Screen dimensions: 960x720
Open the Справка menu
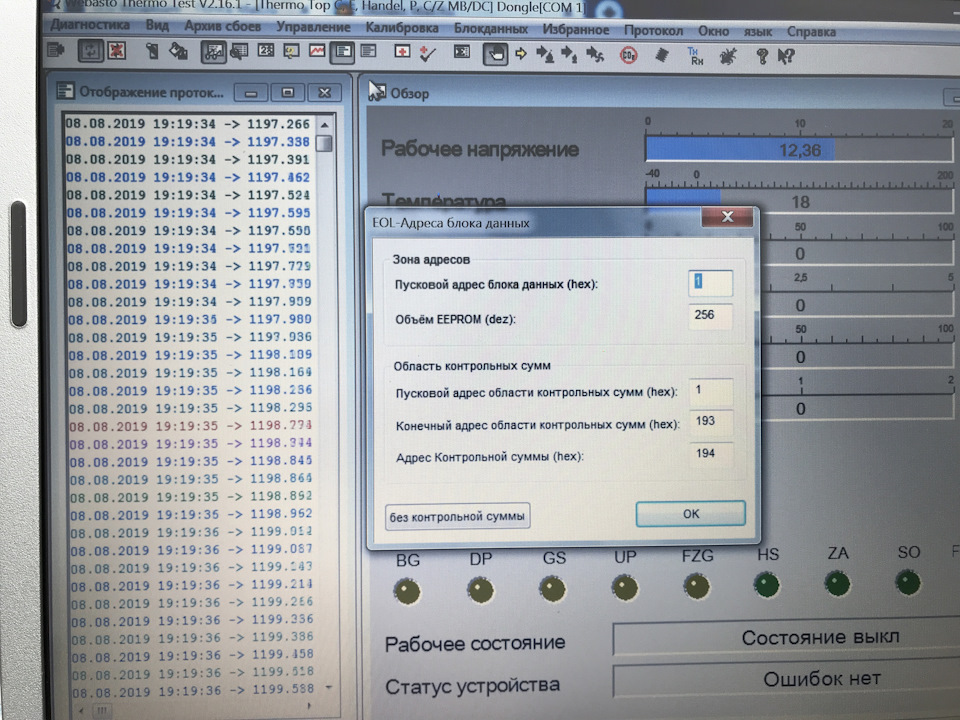tap(812, 32)
